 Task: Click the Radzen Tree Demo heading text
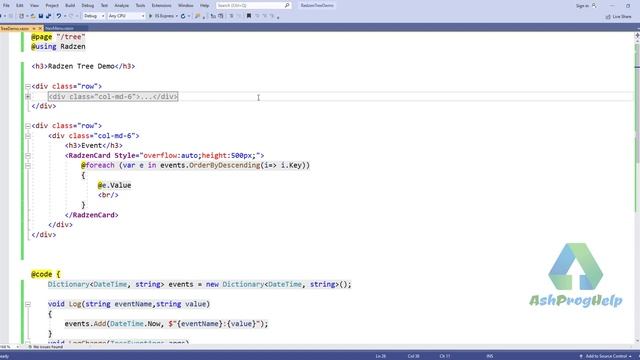coord(81,66)
